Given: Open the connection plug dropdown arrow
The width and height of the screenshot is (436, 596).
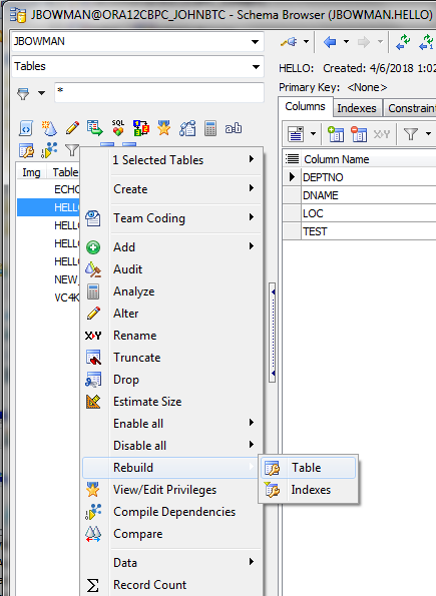Looking at the screenshot, I should [x=306, y=41].
